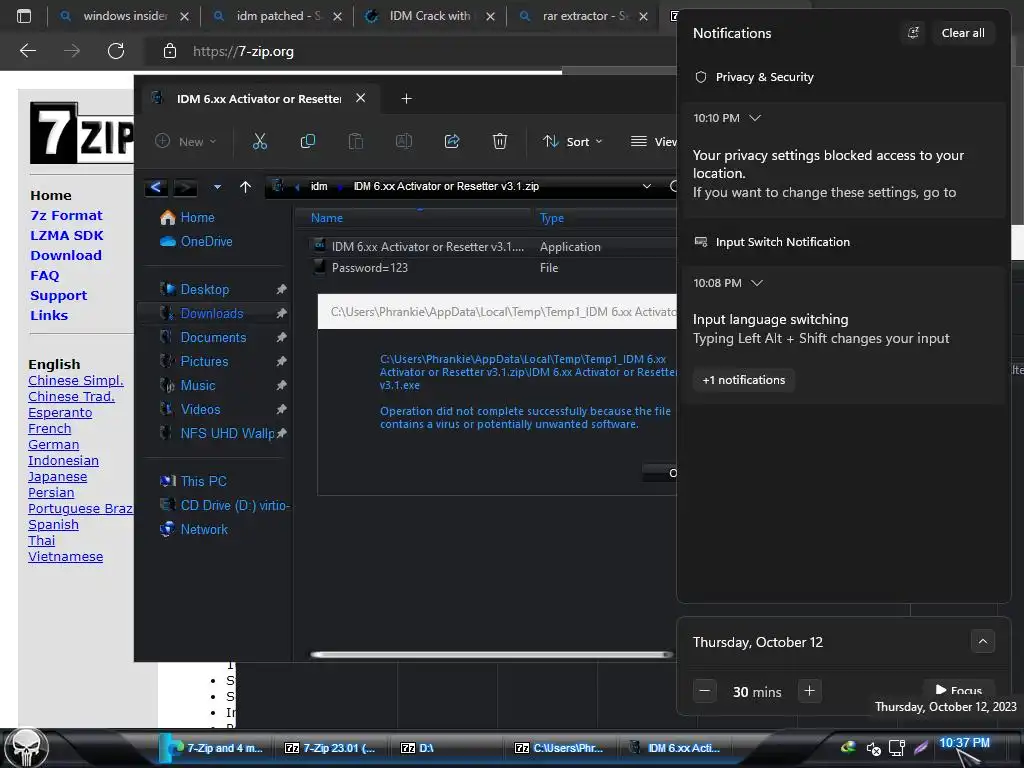Open OneDrive in Explorer sidebar

206,242
